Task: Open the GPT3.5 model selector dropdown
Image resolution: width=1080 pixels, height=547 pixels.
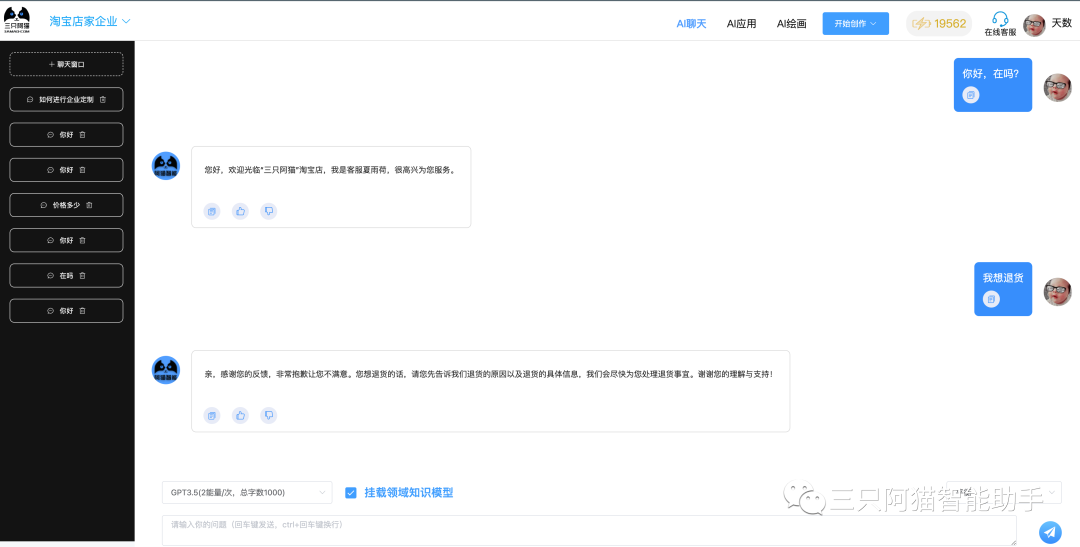Action: pos(247,493)
